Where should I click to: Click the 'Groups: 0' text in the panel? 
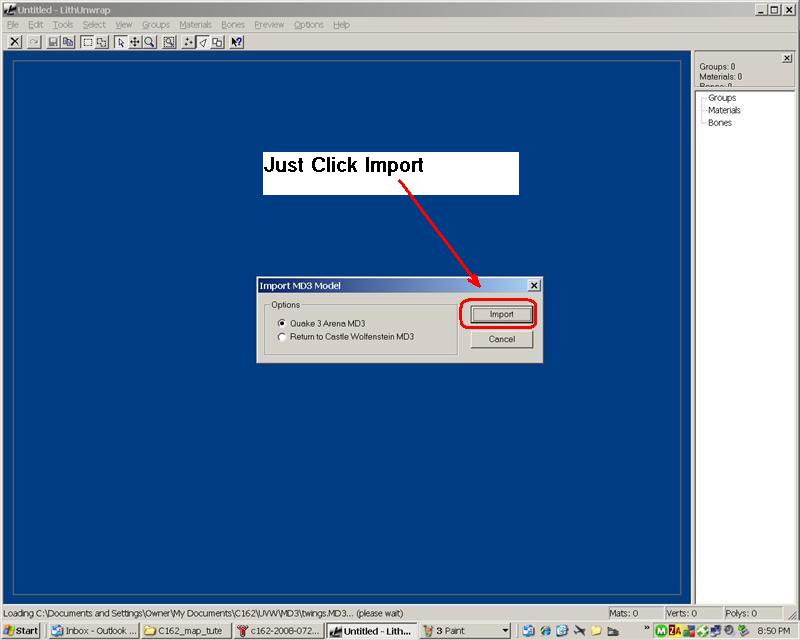click(717, 66)
